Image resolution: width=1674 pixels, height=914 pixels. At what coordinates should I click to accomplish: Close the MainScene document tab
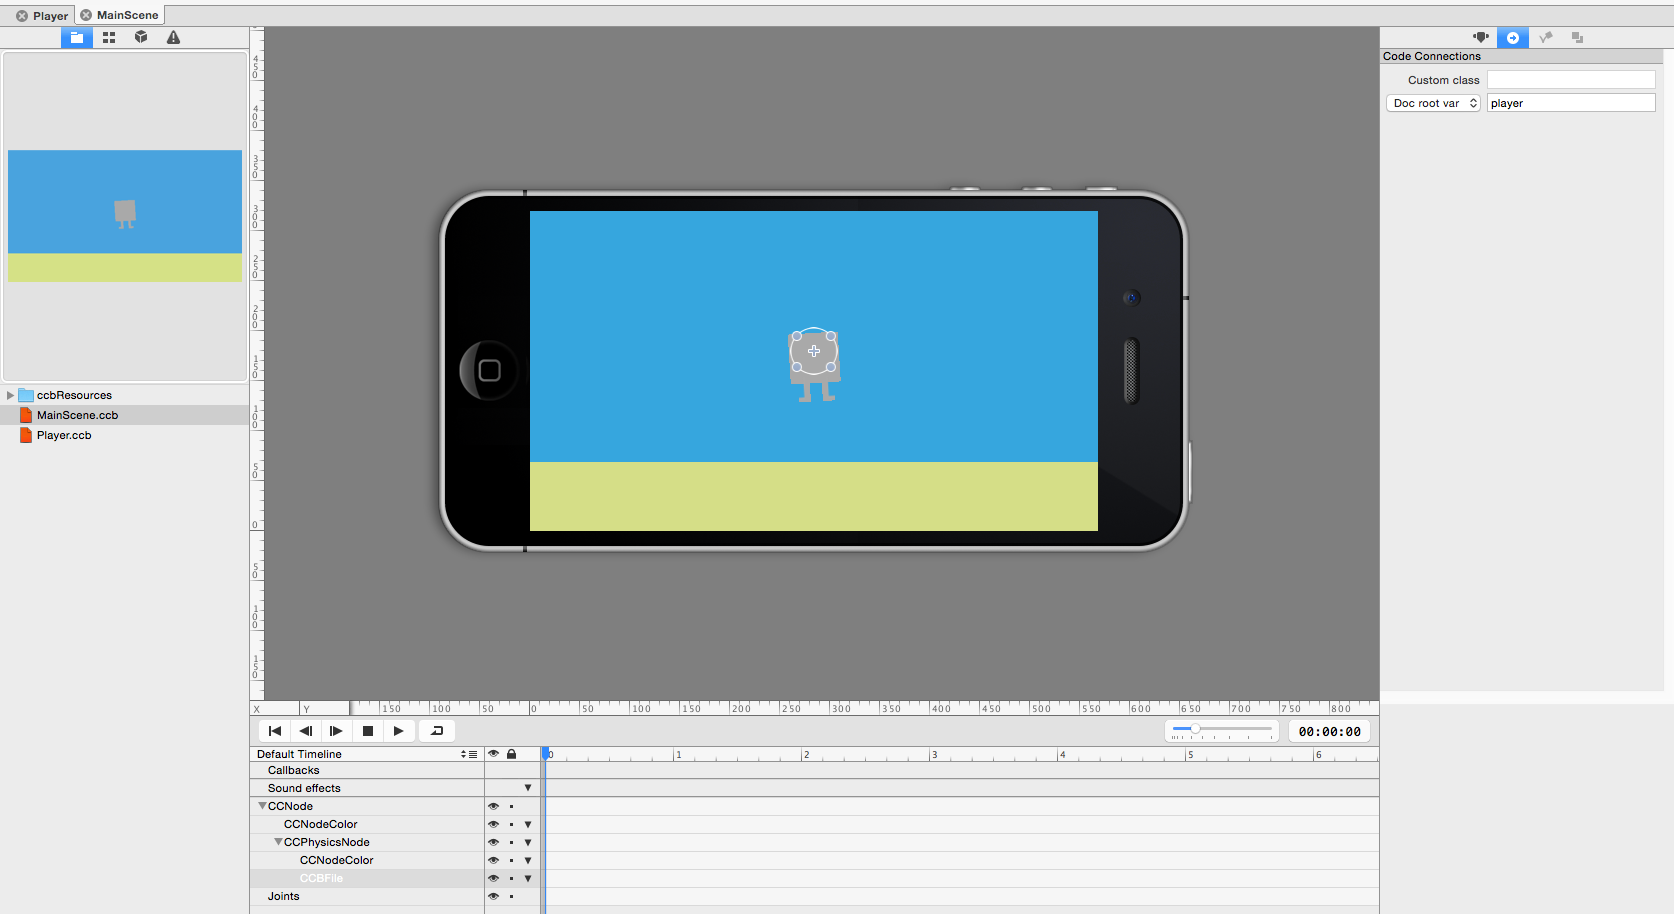86,15
